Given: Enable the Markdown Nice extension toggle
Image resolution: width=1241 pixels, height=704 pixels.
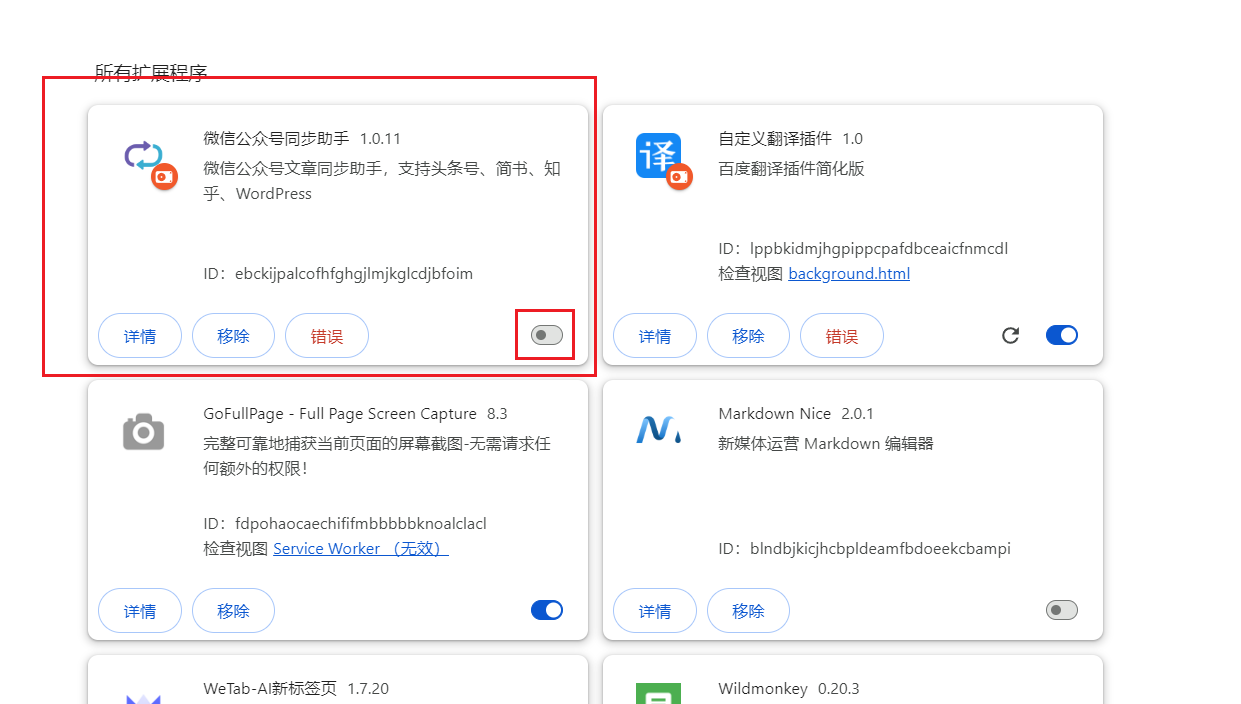Looking at the screenshot, I should (1062, 610).
